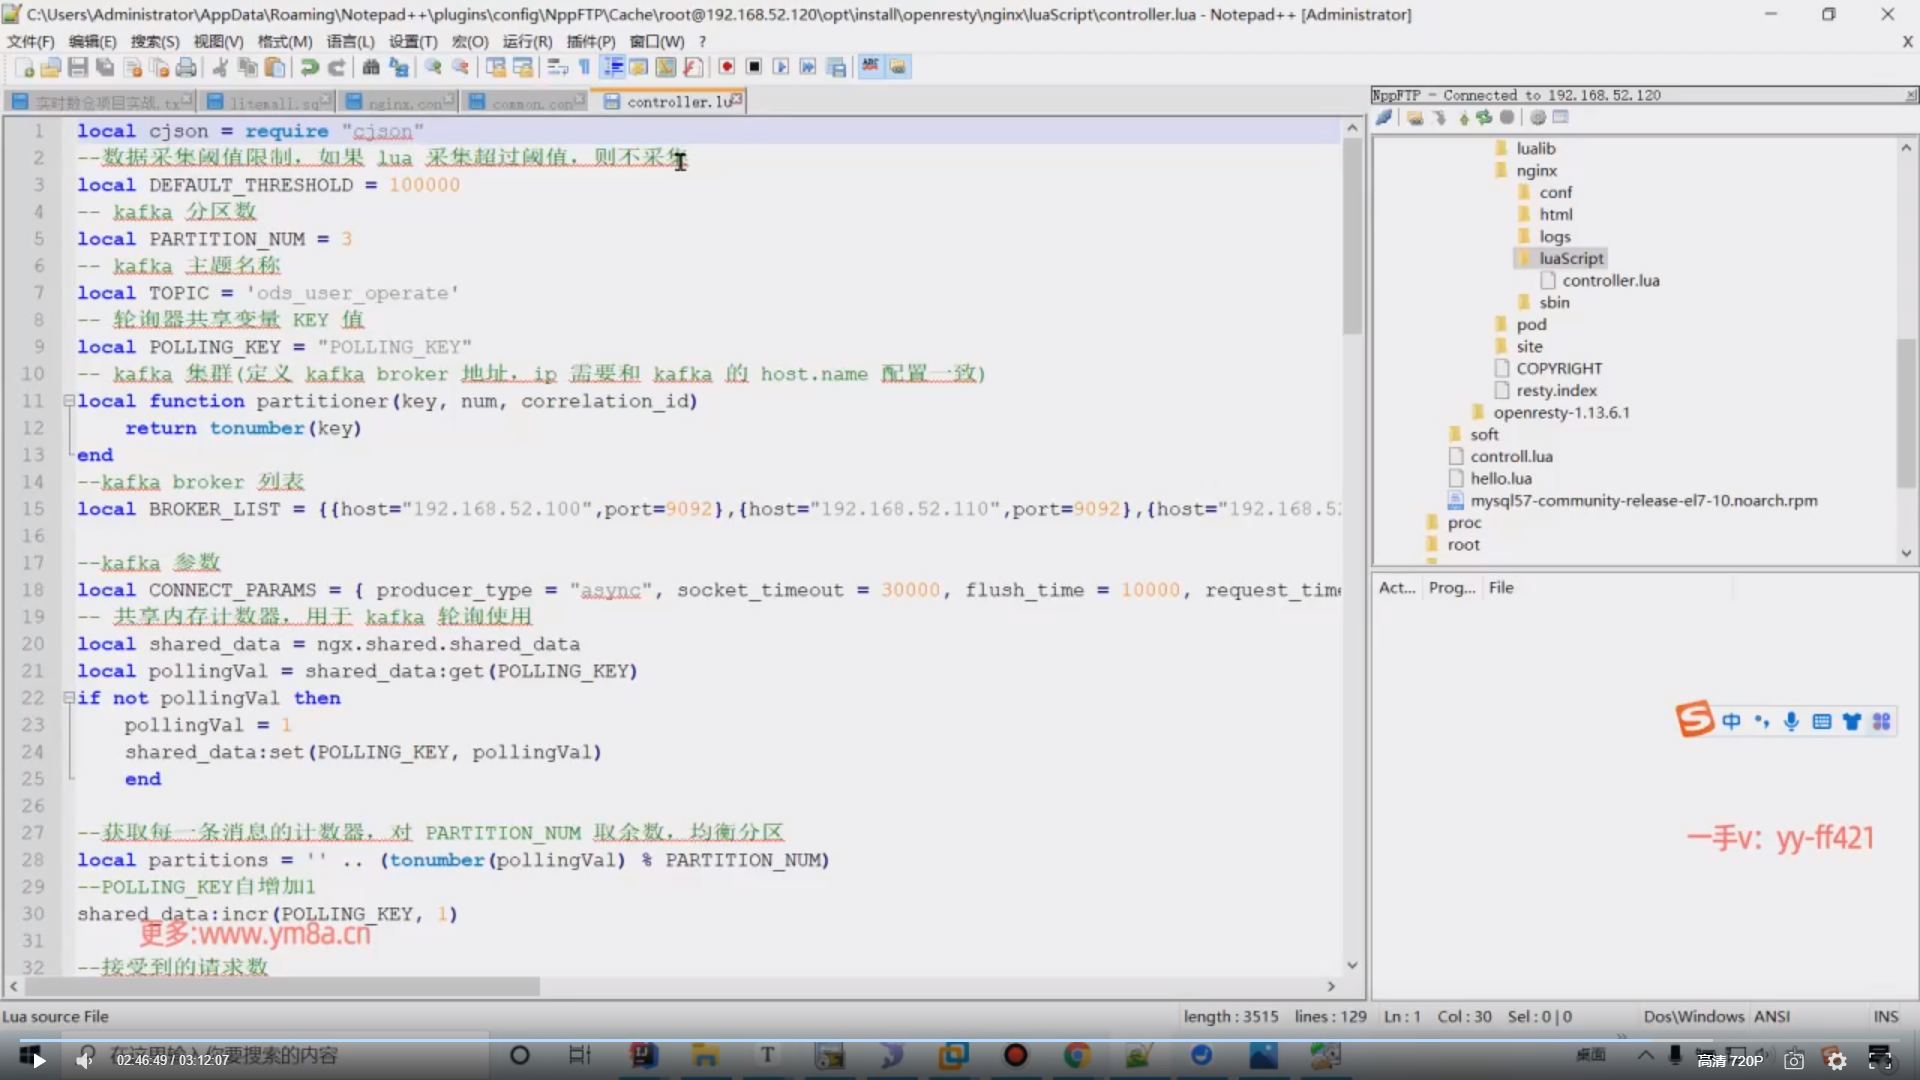The width and height of the screenshot is (1920, 1080).
Task: Start macro recording with red dot icon
Action: coord(727,67)
